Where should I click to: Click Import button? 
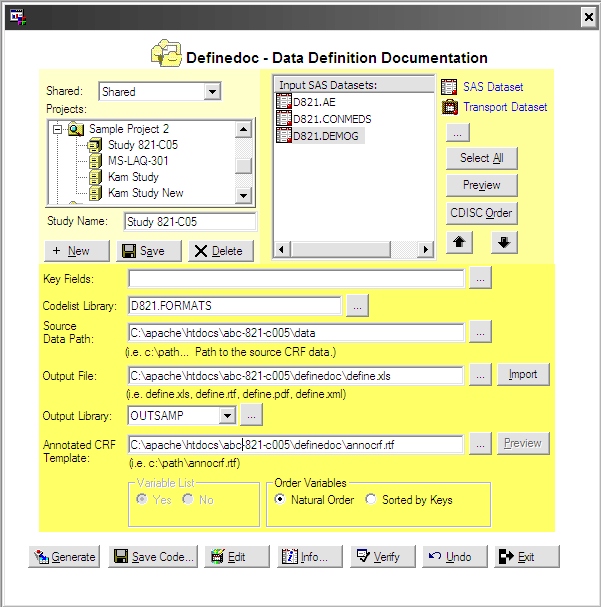(x=523, y=374)
